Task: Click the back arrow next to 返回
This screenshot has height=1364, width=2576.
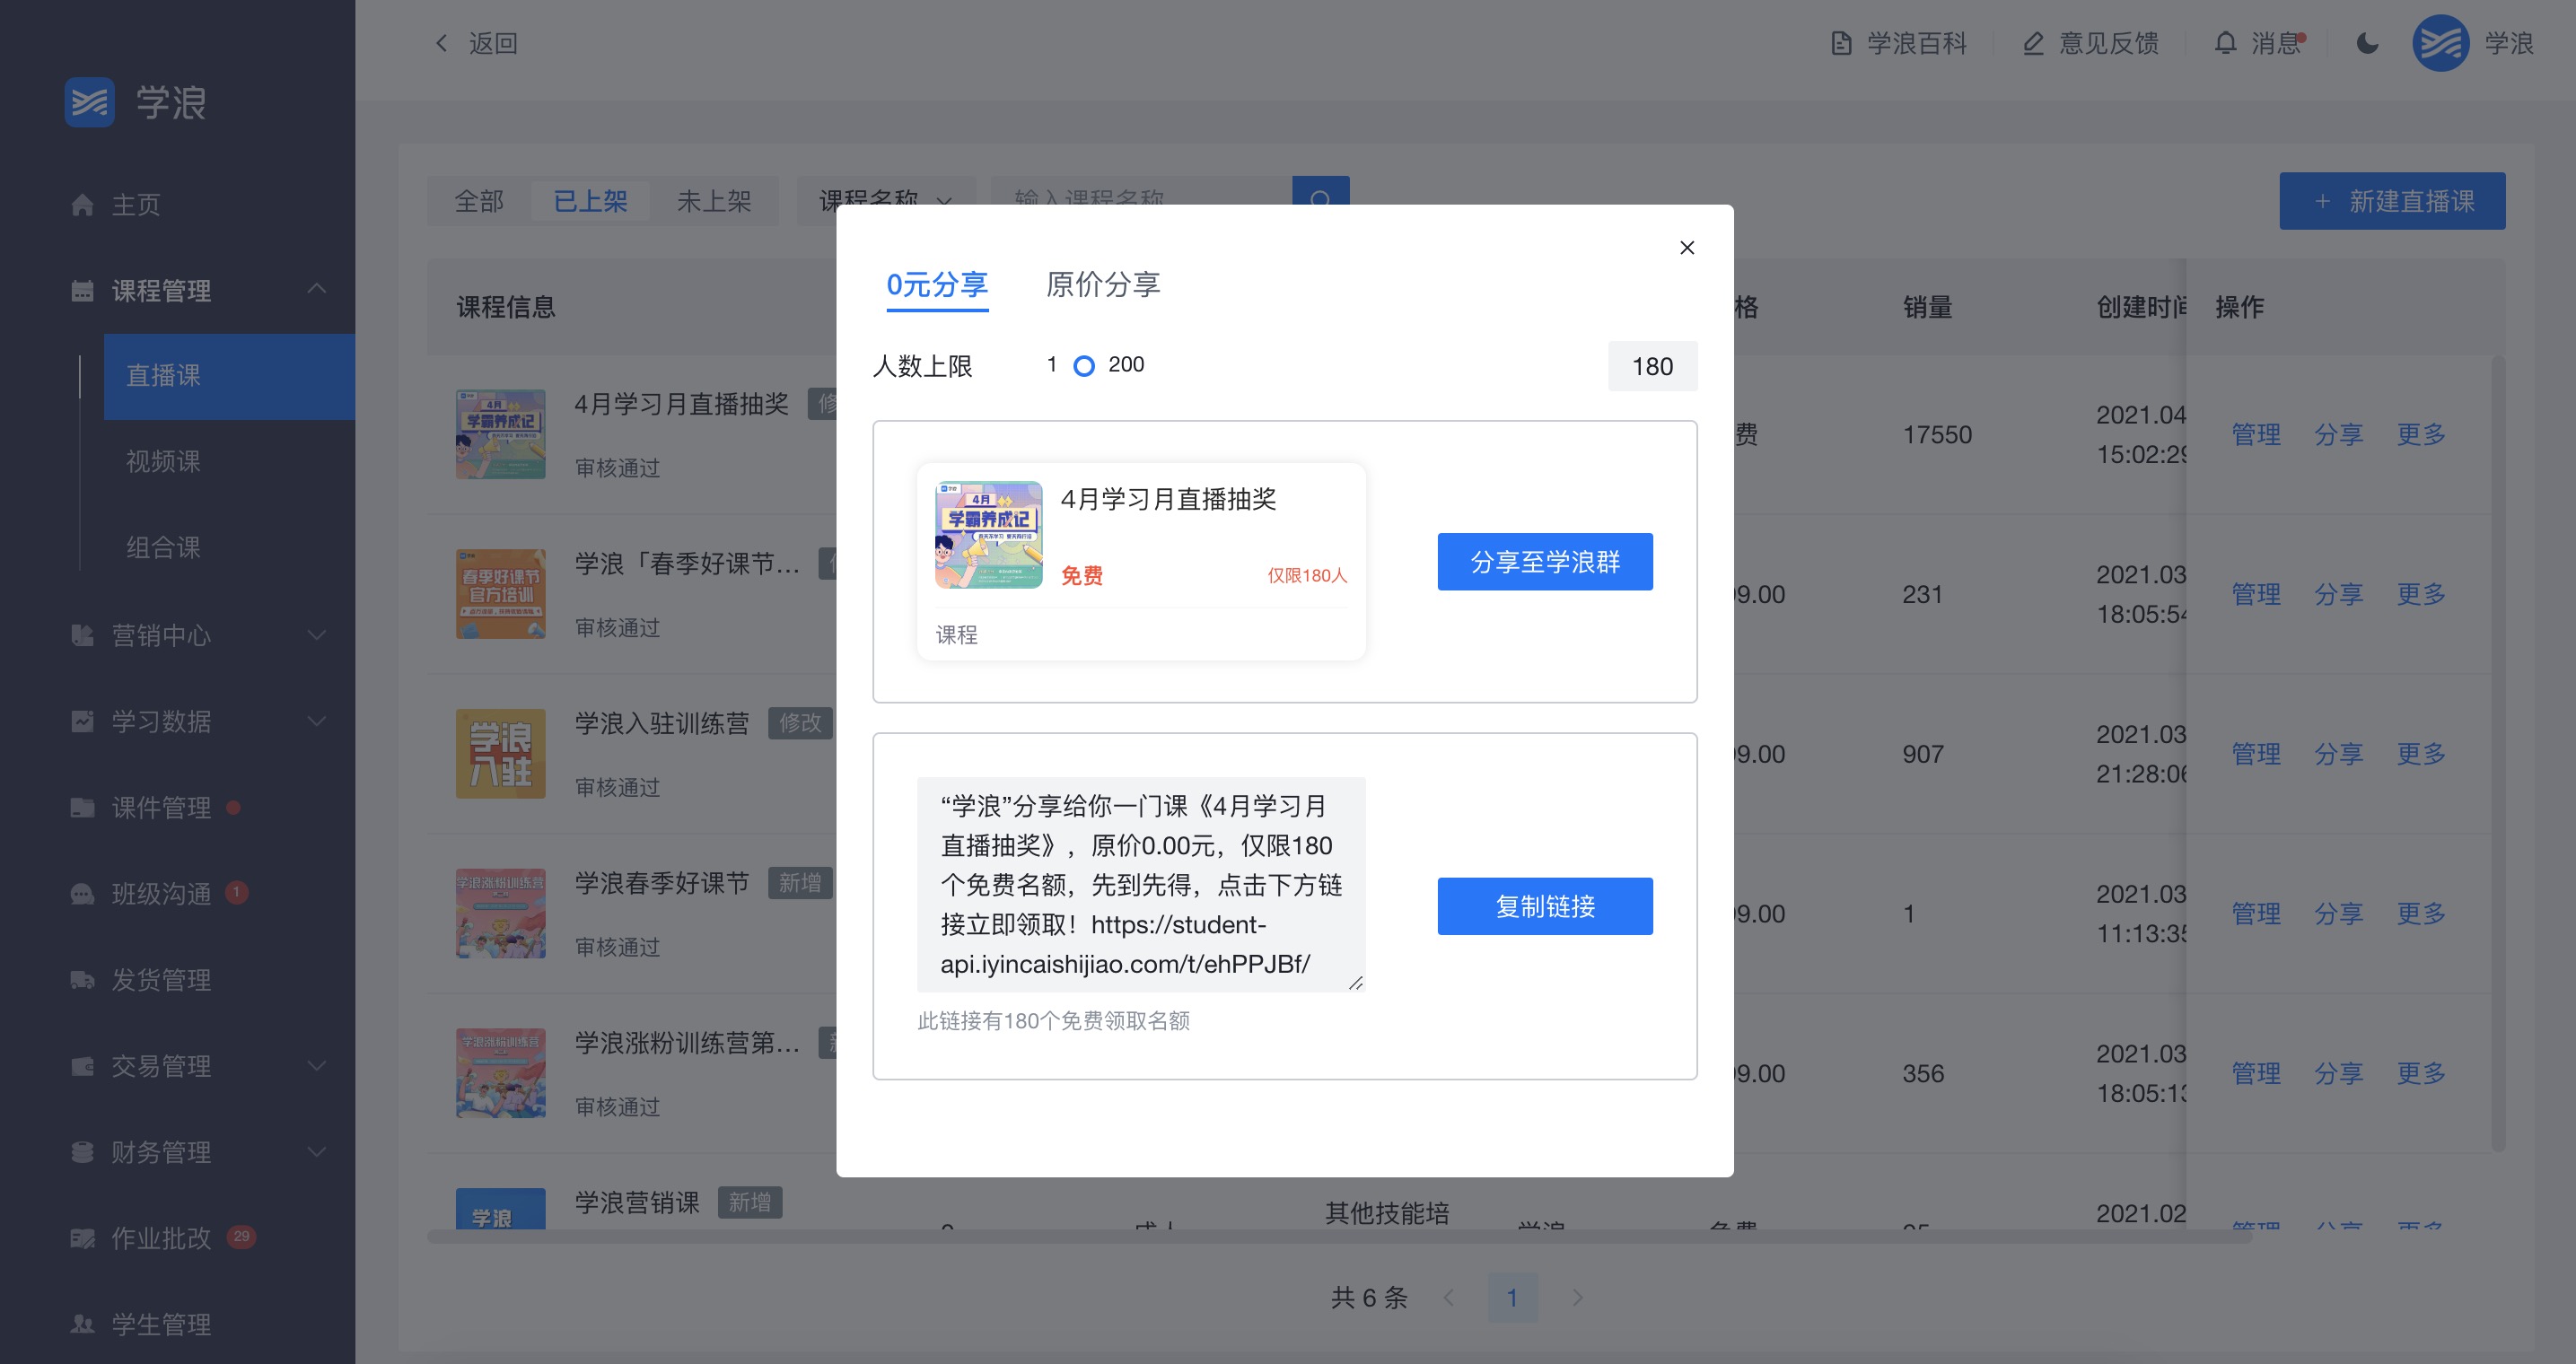Action: (x=441, y=43)
